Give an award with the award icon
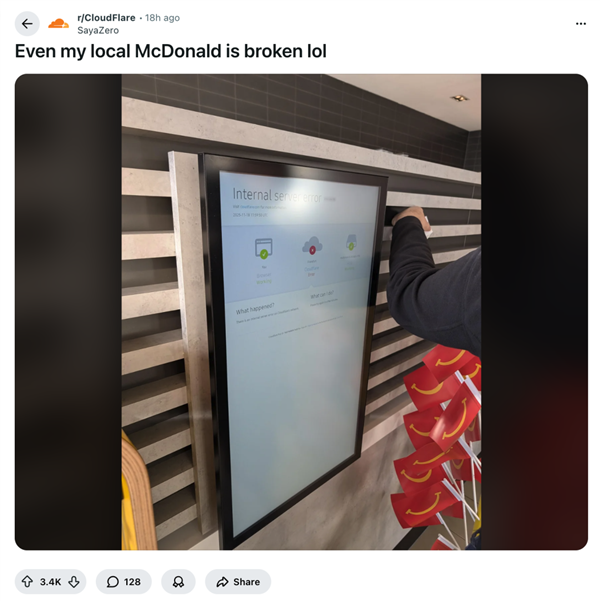The height and width of the screenshot is (601, 600). click(x=178, y=581)
